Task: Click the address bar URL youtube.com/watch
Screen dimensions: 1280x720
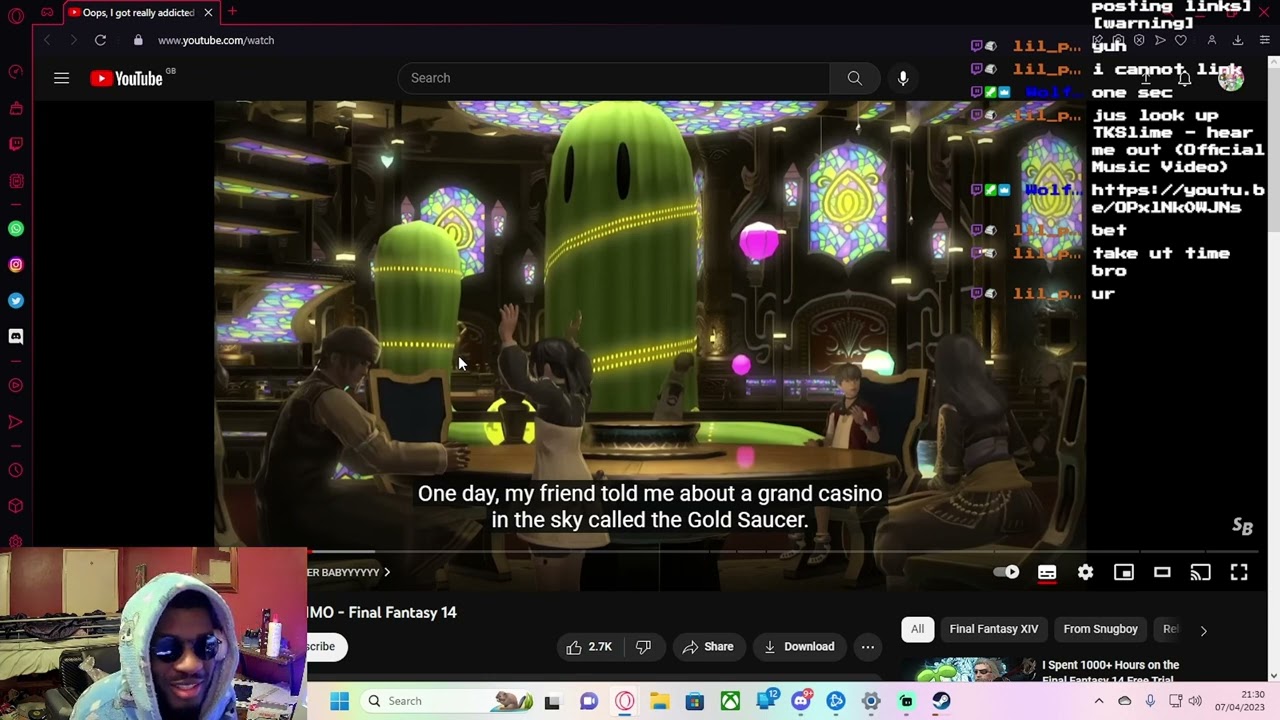Action: [216, 40]
